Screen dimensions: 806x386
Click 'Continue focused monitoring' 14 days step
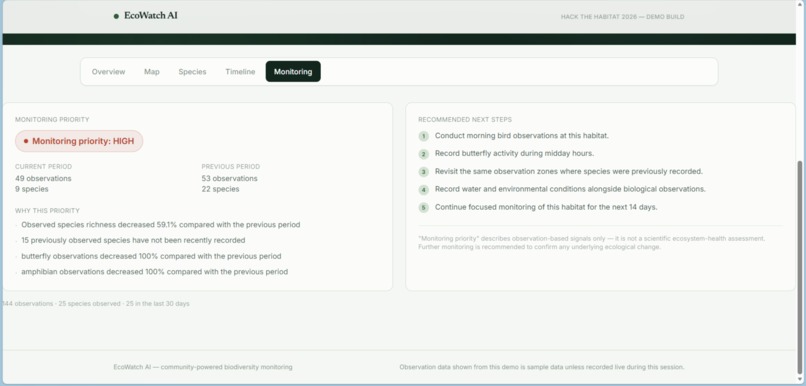(x=546, y=207)
